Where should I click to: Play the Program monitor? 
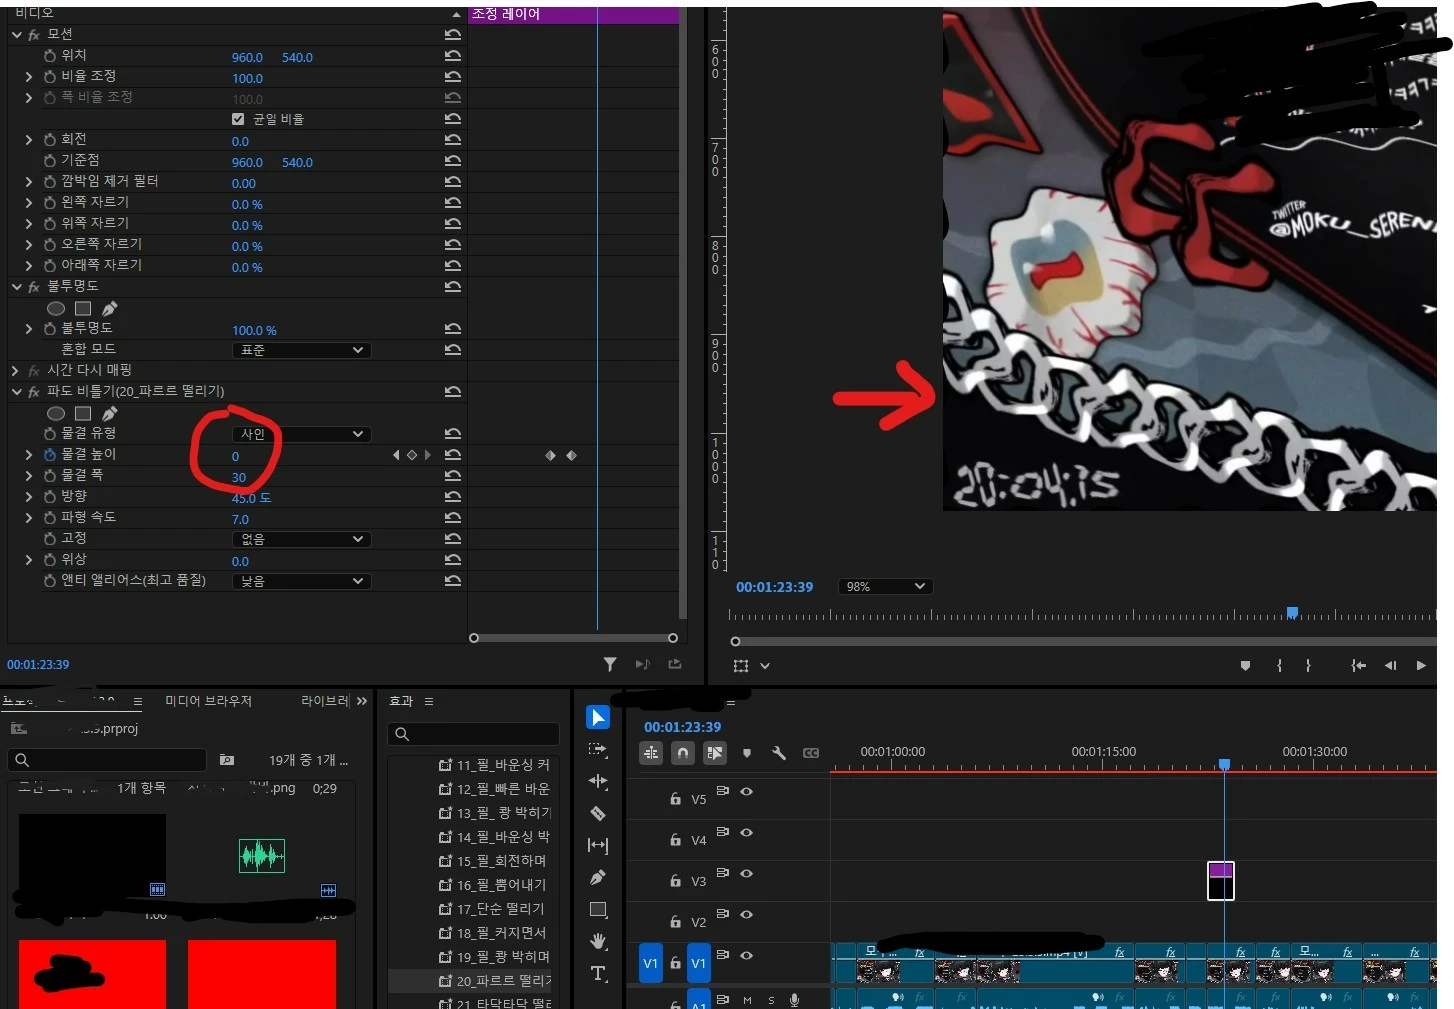[x=1421, y=665]
